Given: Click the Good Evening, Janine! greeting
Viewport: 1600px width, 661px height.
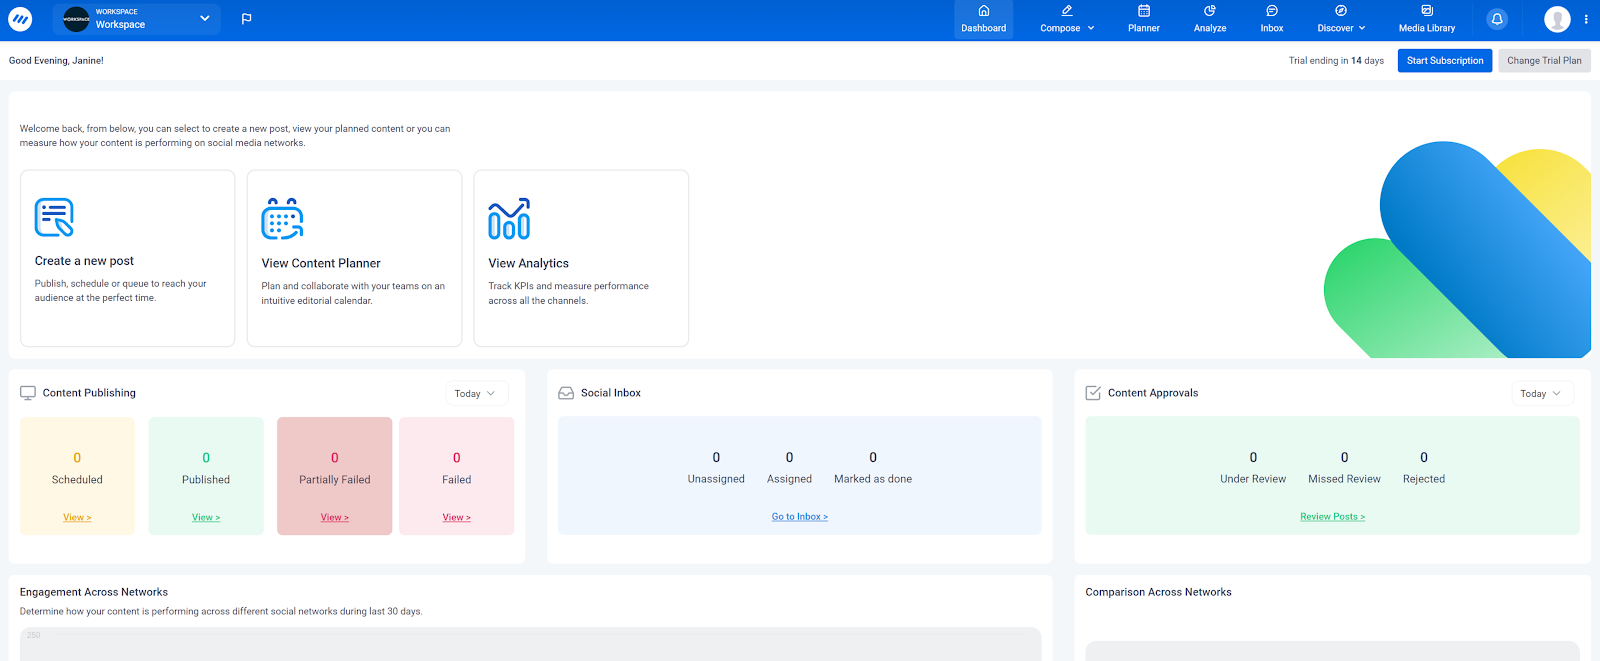Looking at the screenshot, I should click(56, 61).
